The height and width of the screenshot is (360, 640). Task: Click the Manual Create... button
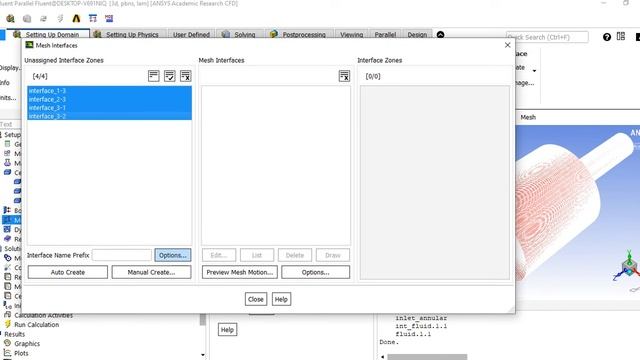(x=151, y=272)
